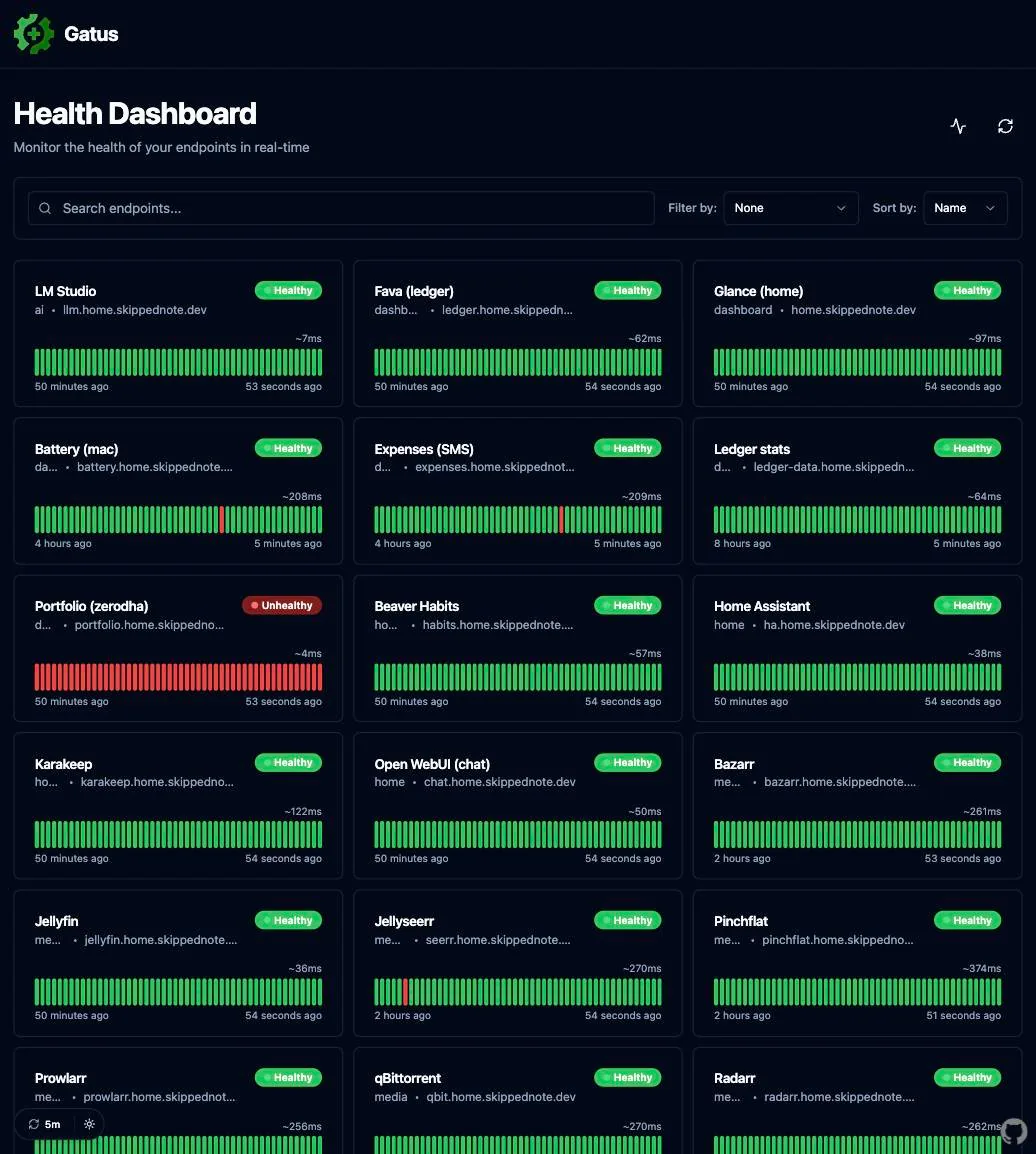Open the 5m auto-refresh interval control
The height and width of the screenshot is (1154, 1036).
click(x=44, y=1124)
